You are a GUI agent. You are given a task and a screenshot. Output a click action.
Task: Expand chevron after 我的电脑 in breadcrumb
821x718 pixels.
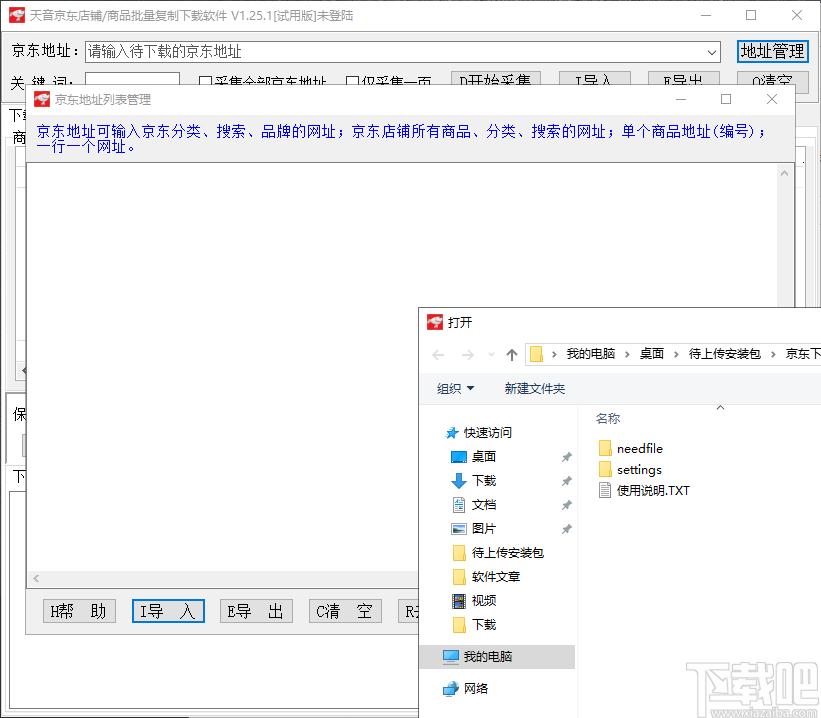pos(627,355)
